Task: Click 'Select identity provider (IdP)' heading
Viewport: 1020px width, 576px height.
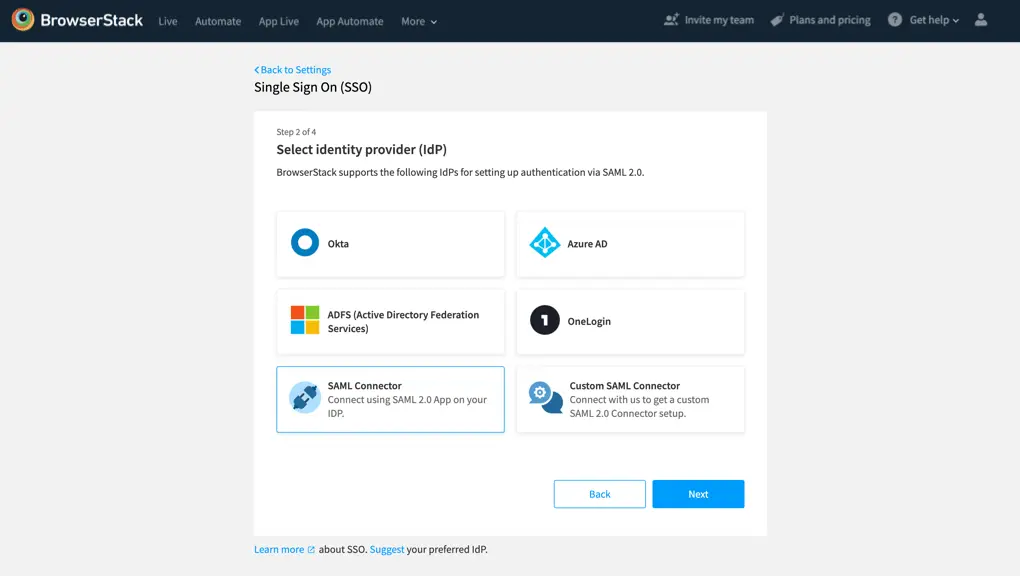Action: click(x=362, y=149)
